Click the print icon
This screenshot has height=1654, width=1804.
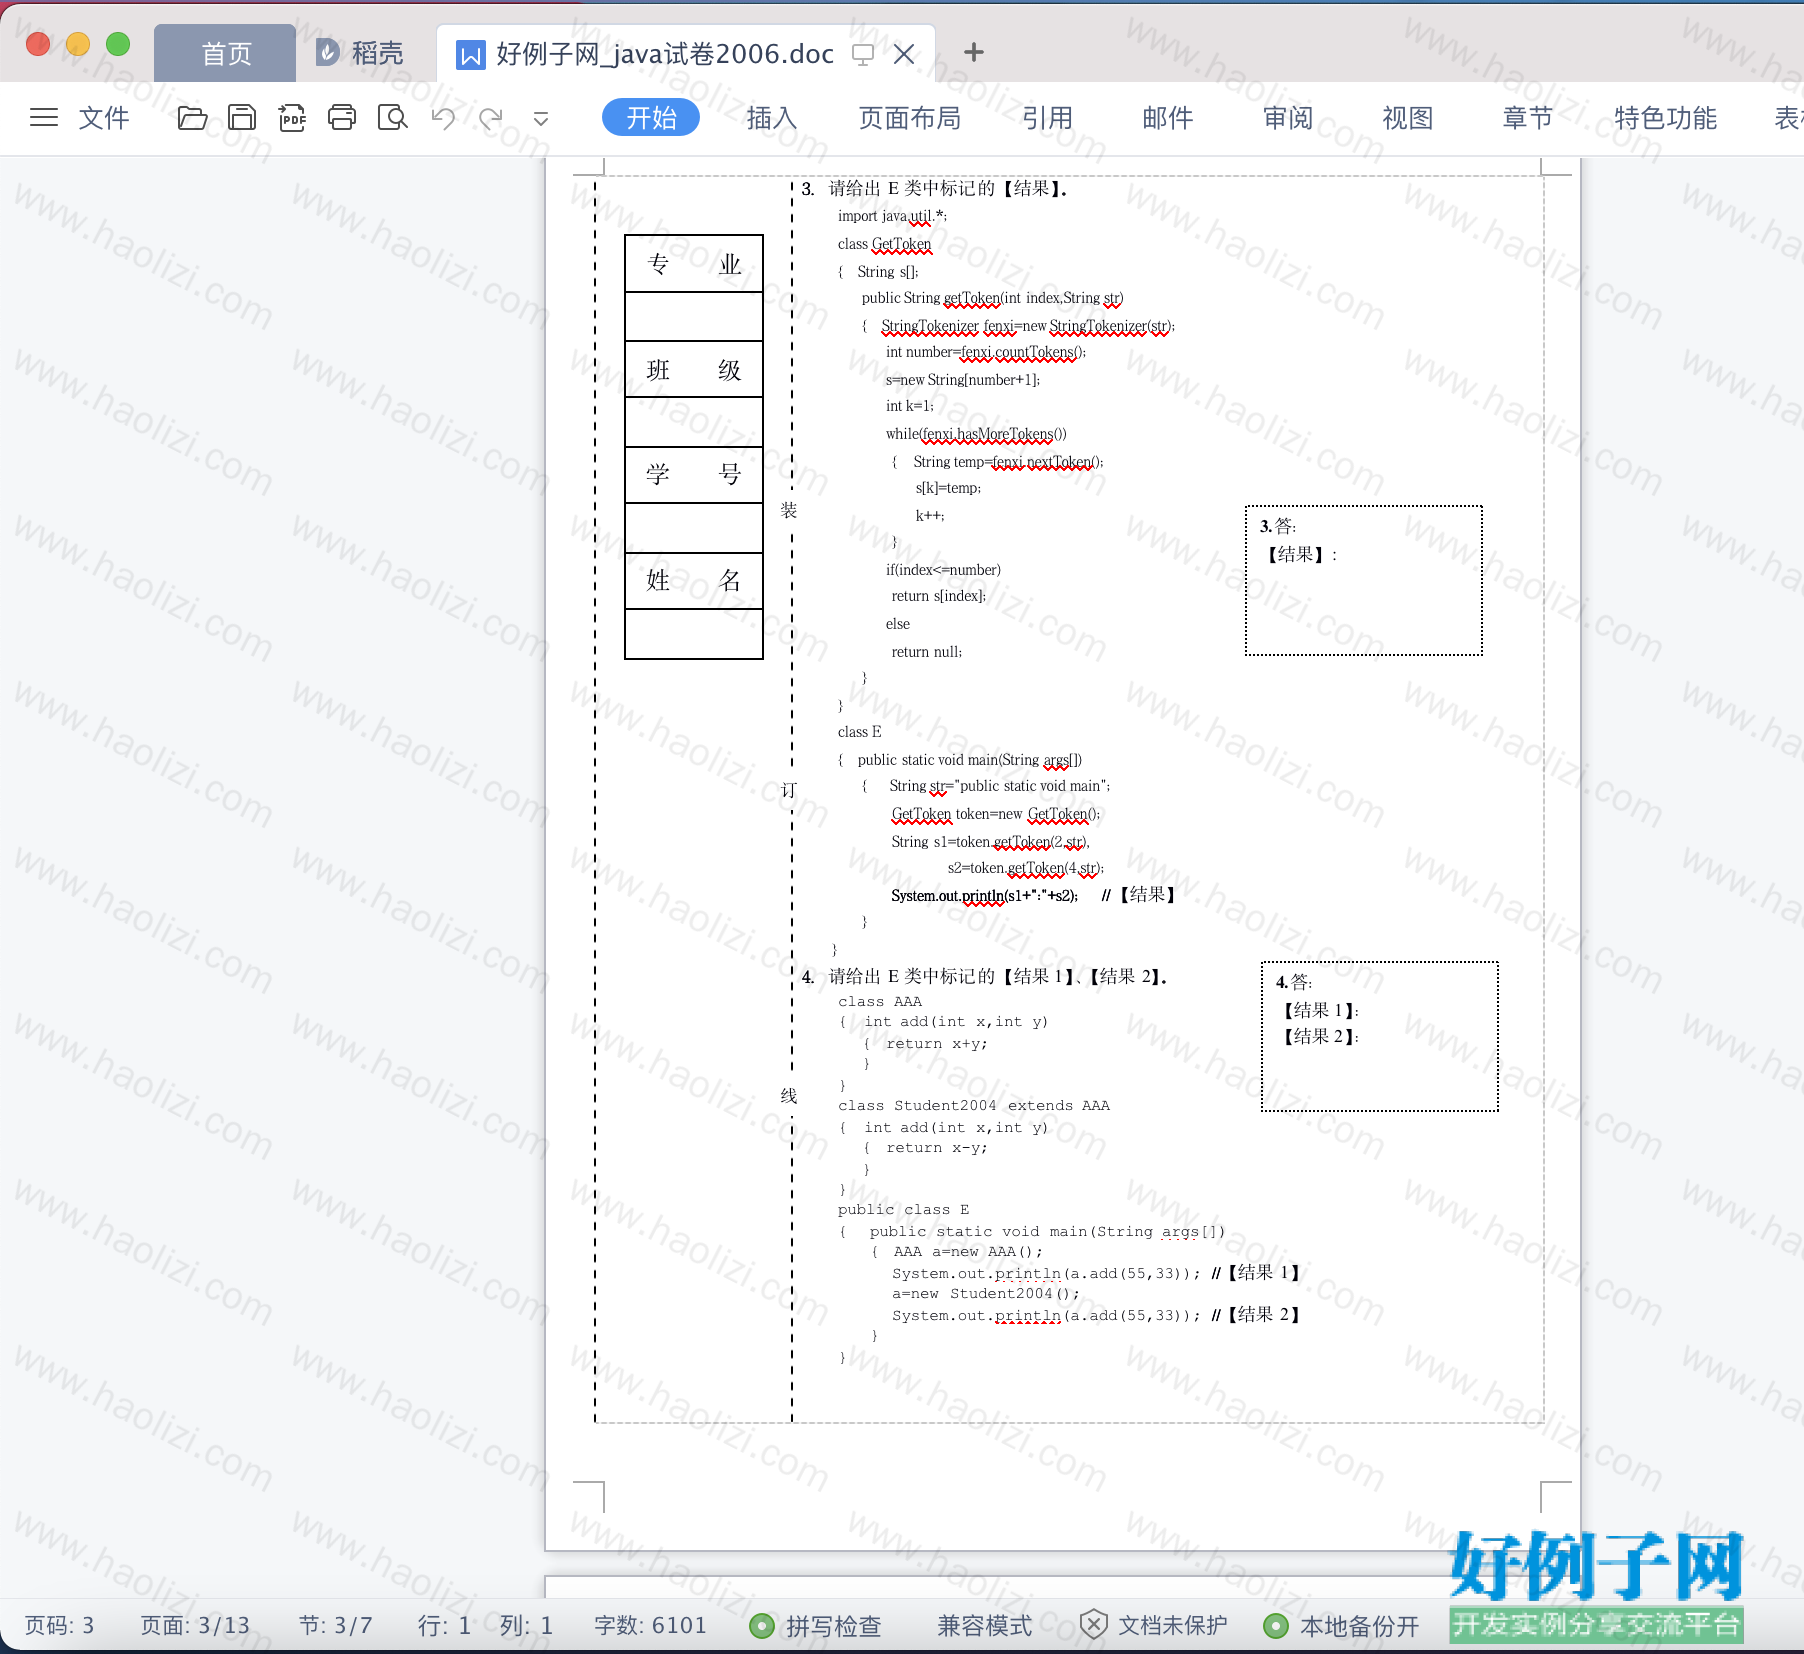pyautogui.click(x=342, y=118)
